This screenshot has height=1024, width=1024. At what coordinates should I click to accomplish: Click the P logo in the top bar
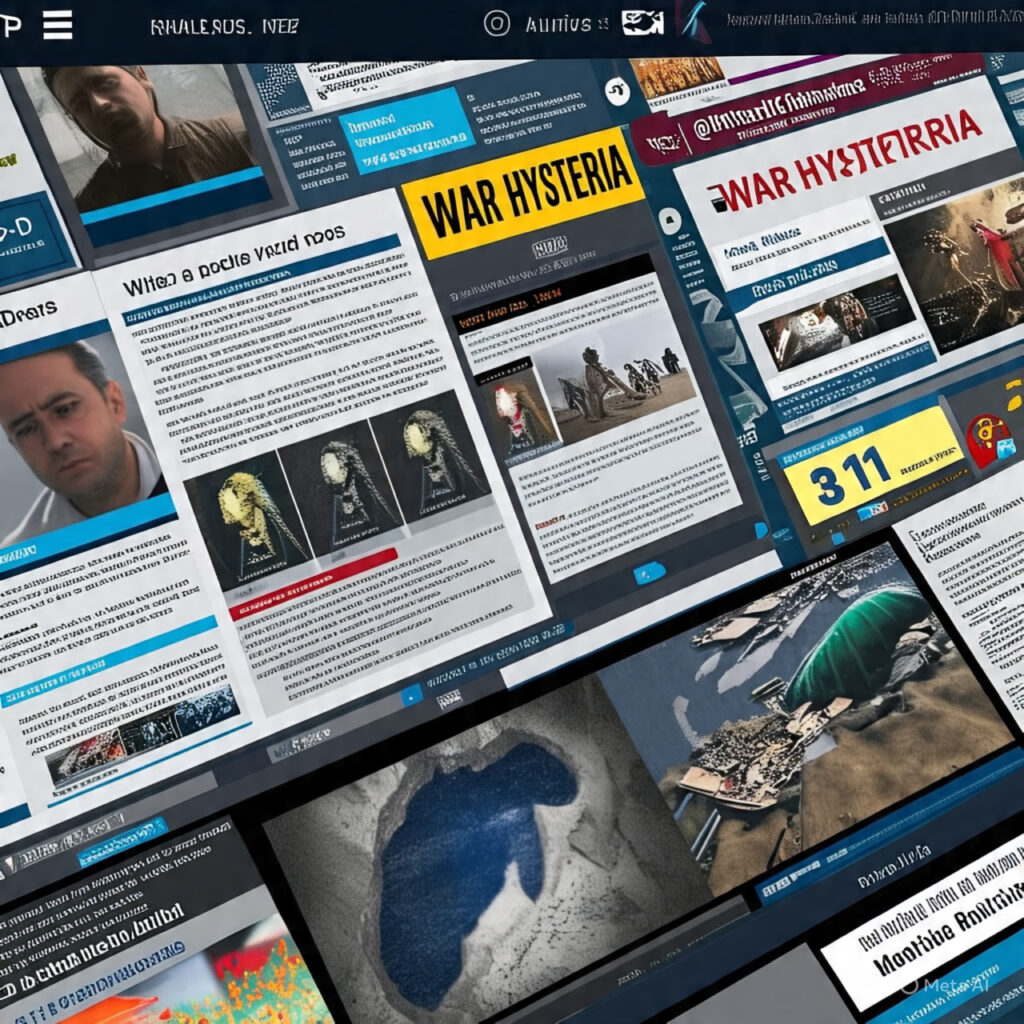(9, 25)
